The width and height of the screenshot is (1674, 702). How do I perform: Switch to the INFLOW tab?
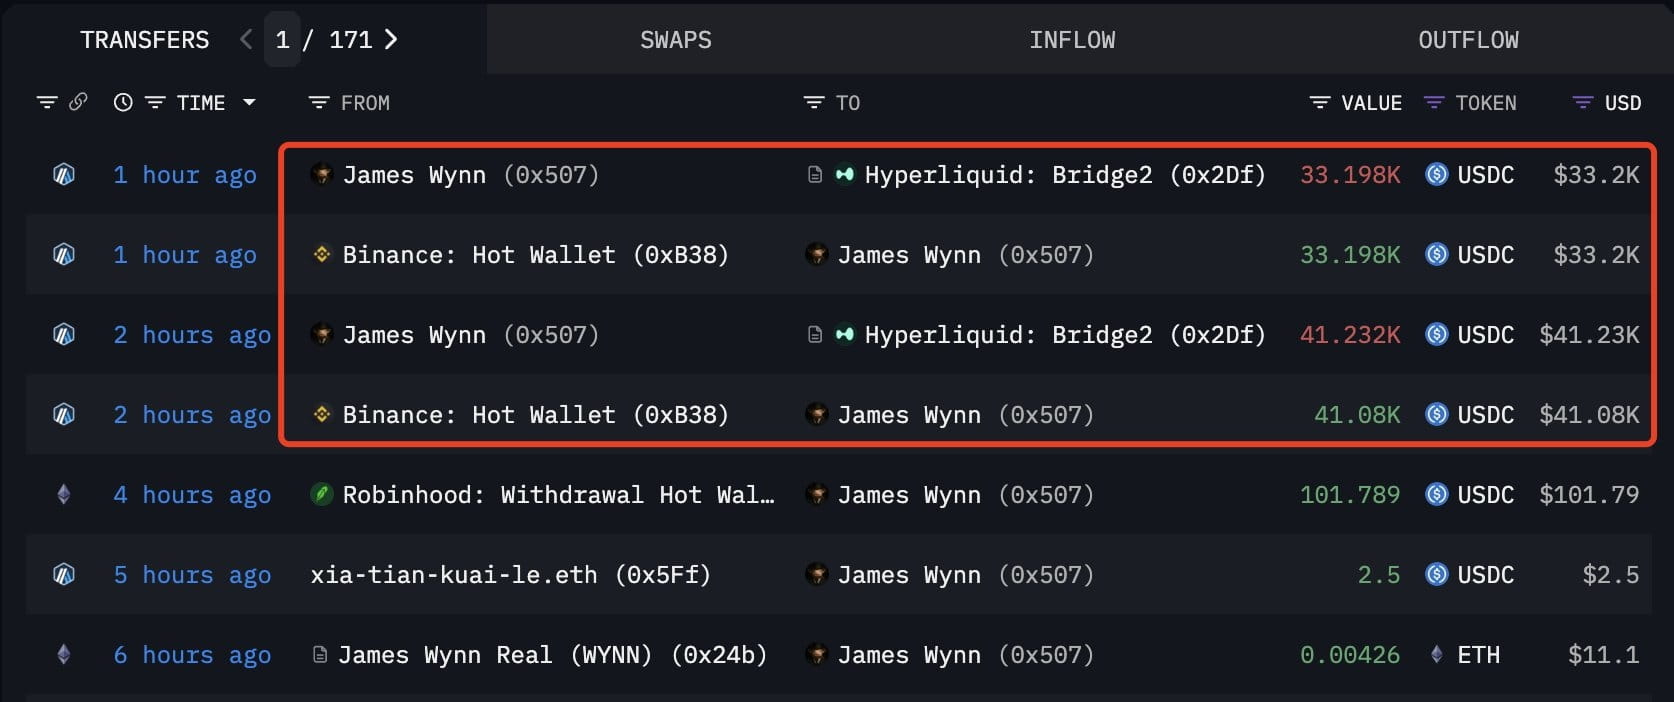tap(1072, 40)
